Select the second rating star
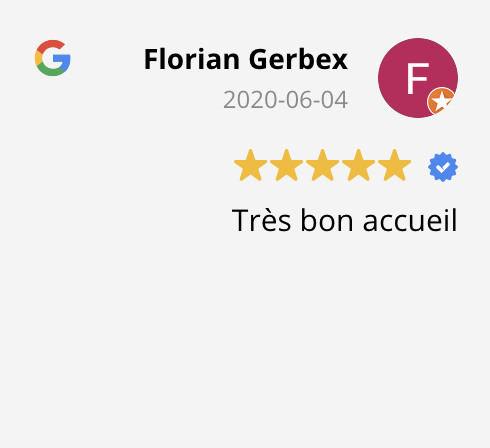Viewport: 490px width, 448px height. point(286,165)
